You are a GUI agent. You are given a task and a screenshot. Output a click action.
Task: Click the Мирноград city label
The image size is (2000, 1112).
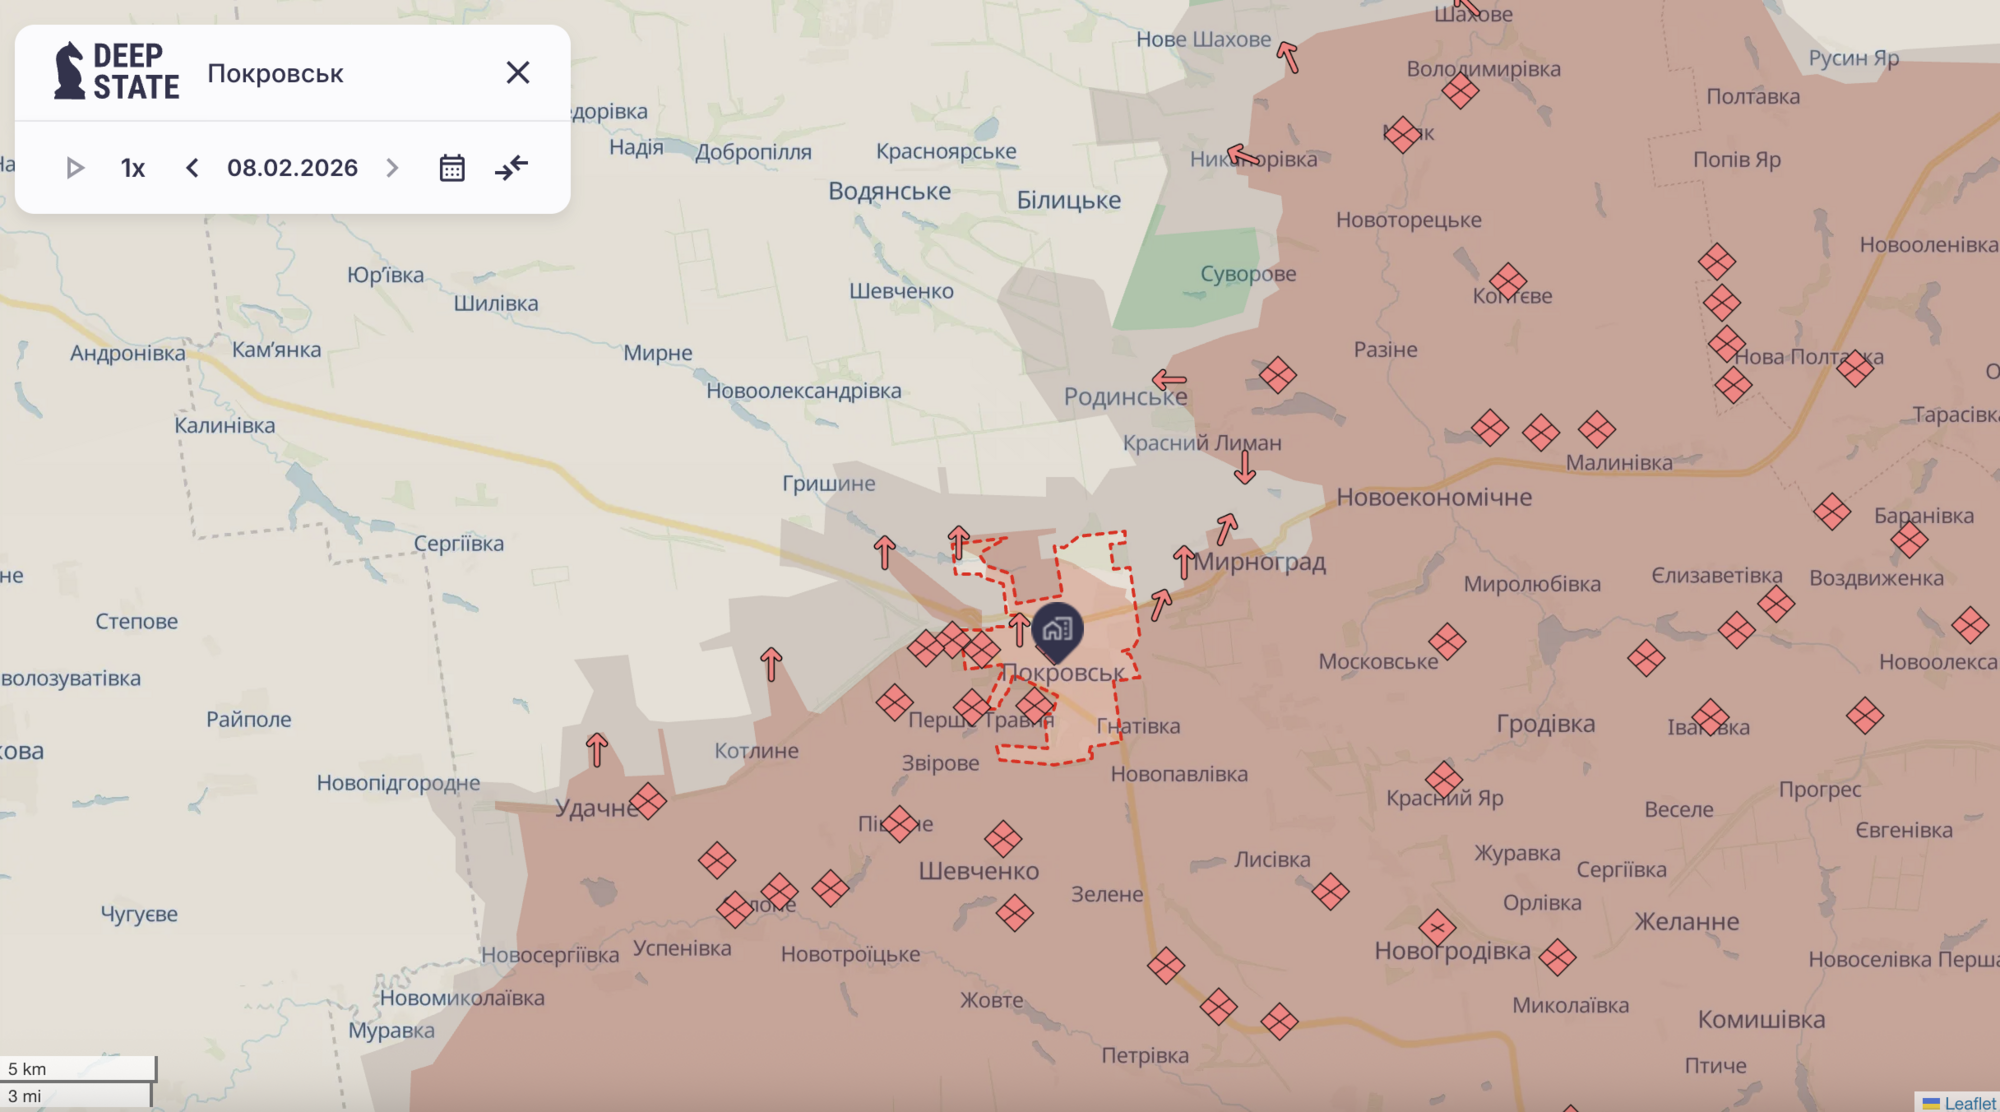coord(1260,562)
